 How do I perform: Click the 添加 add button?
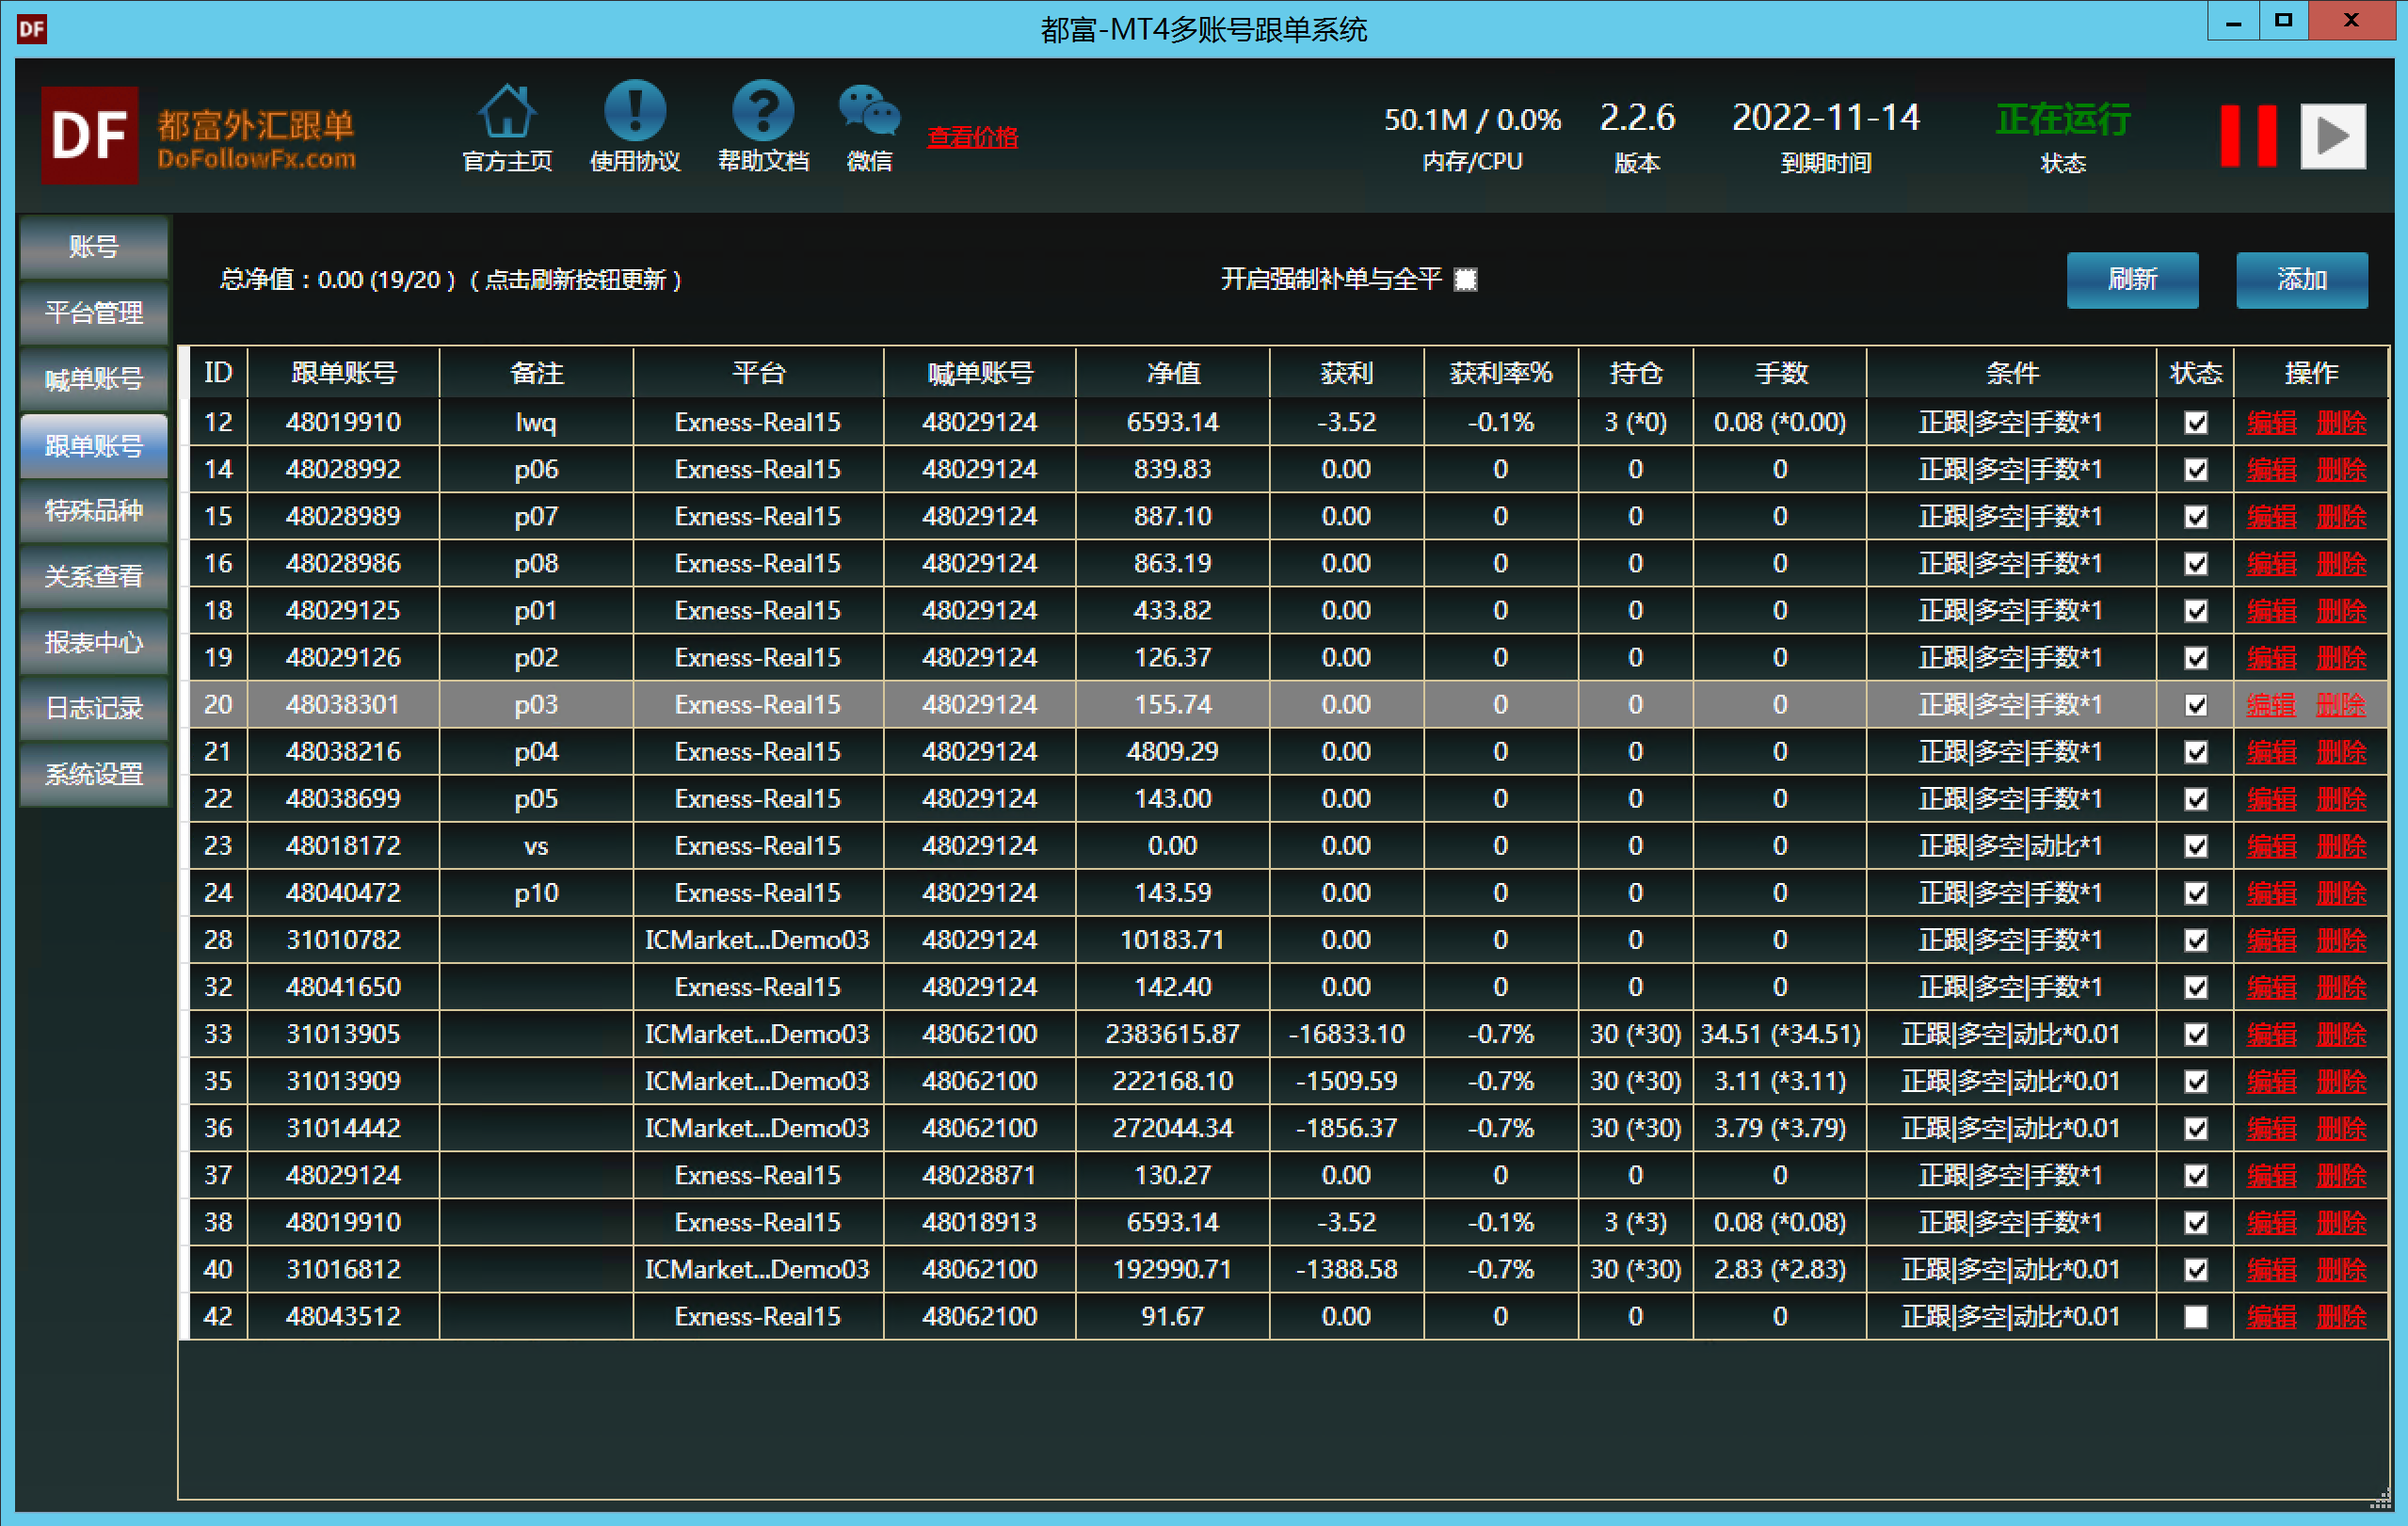2300,280
